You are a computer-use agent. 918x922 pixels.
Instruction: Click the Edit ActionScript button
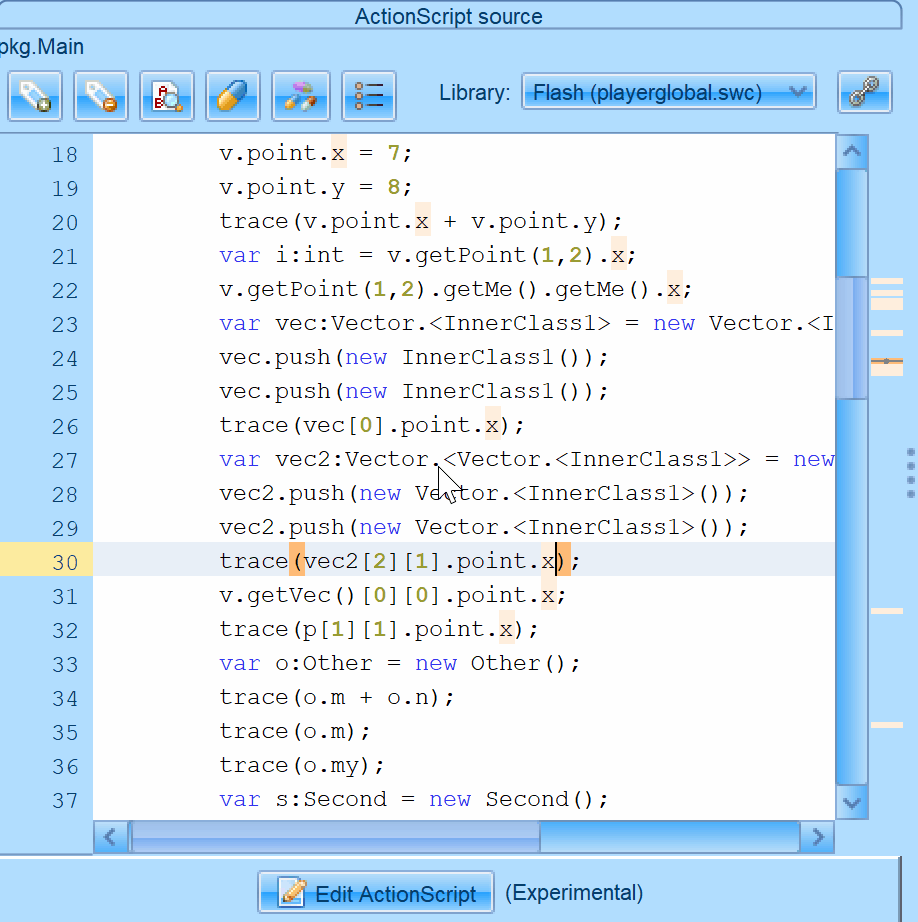click(x=376, y=893)
